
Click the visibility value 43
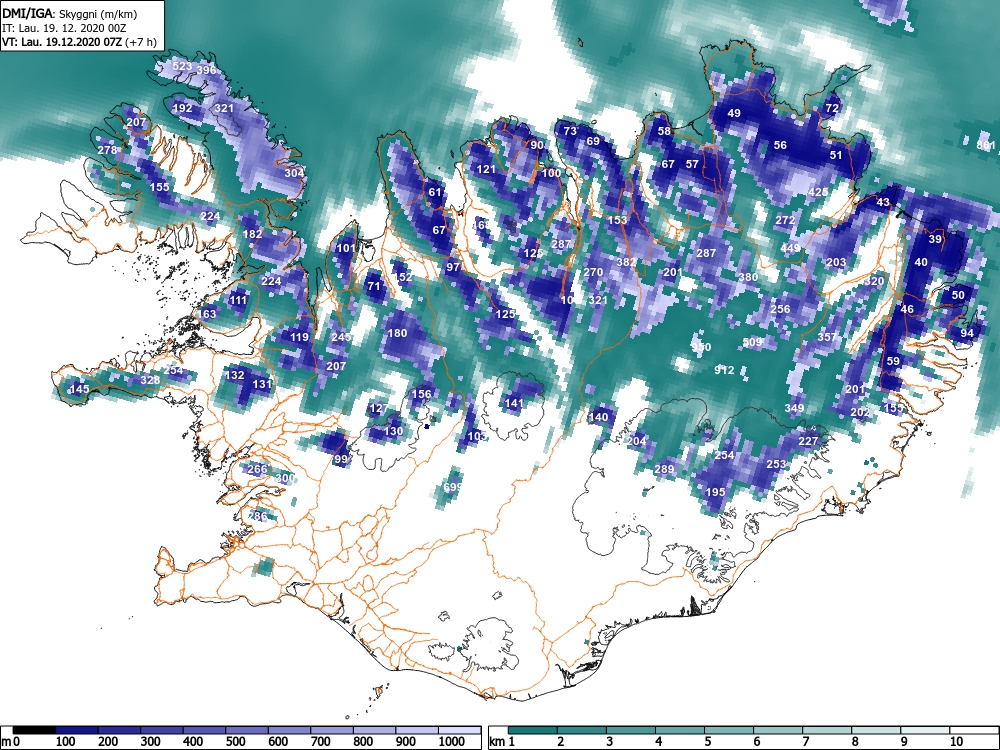pyautogui.click(x=883, y=202)
